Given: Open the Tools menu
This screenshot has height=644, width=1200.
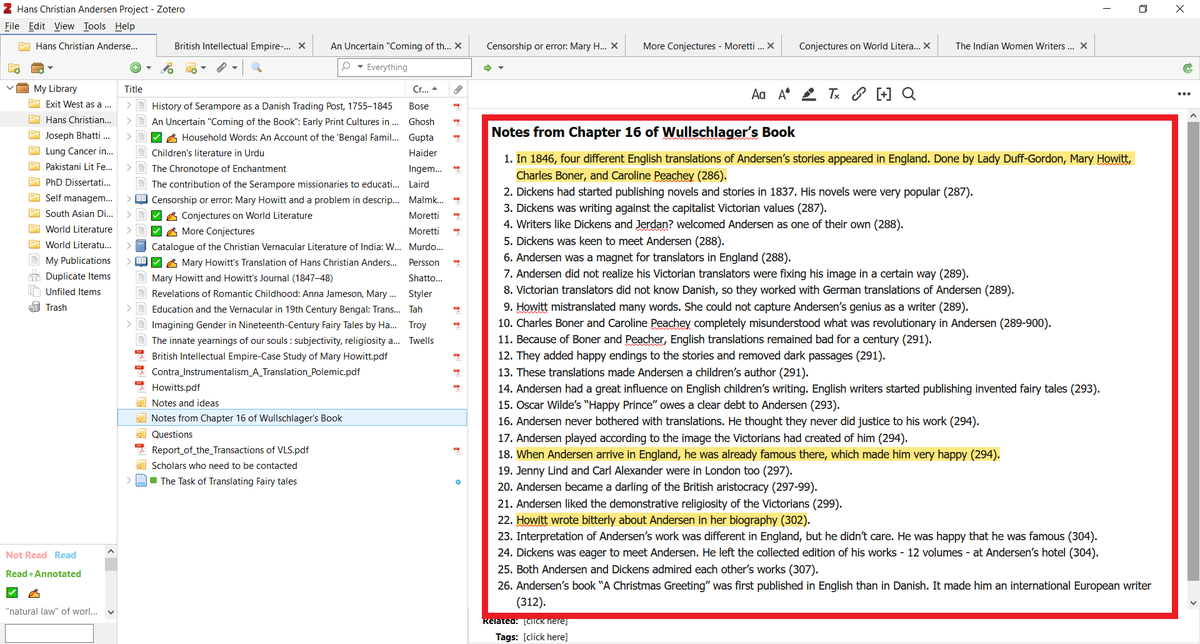Looking at the screenshot, I should click(95, 26).
